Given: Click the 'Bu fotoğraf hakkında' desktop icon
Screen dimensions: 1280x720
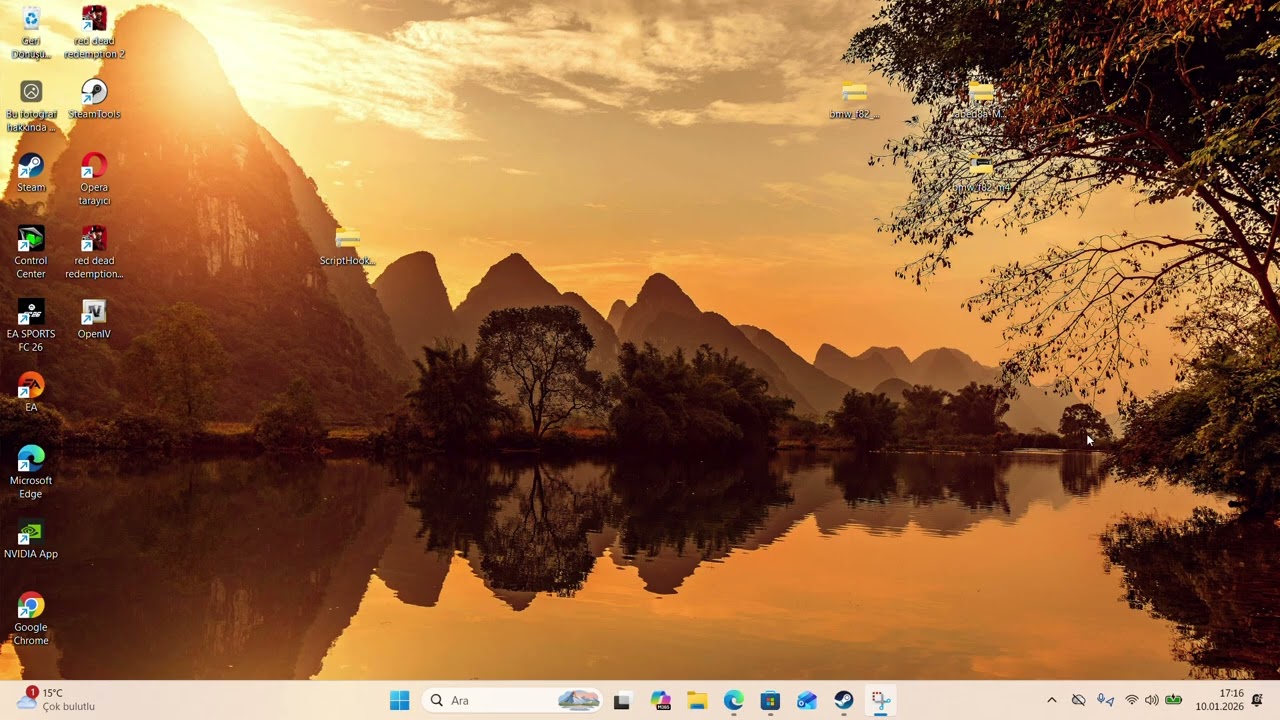Looking at the screenshot, I should point(31,106).
